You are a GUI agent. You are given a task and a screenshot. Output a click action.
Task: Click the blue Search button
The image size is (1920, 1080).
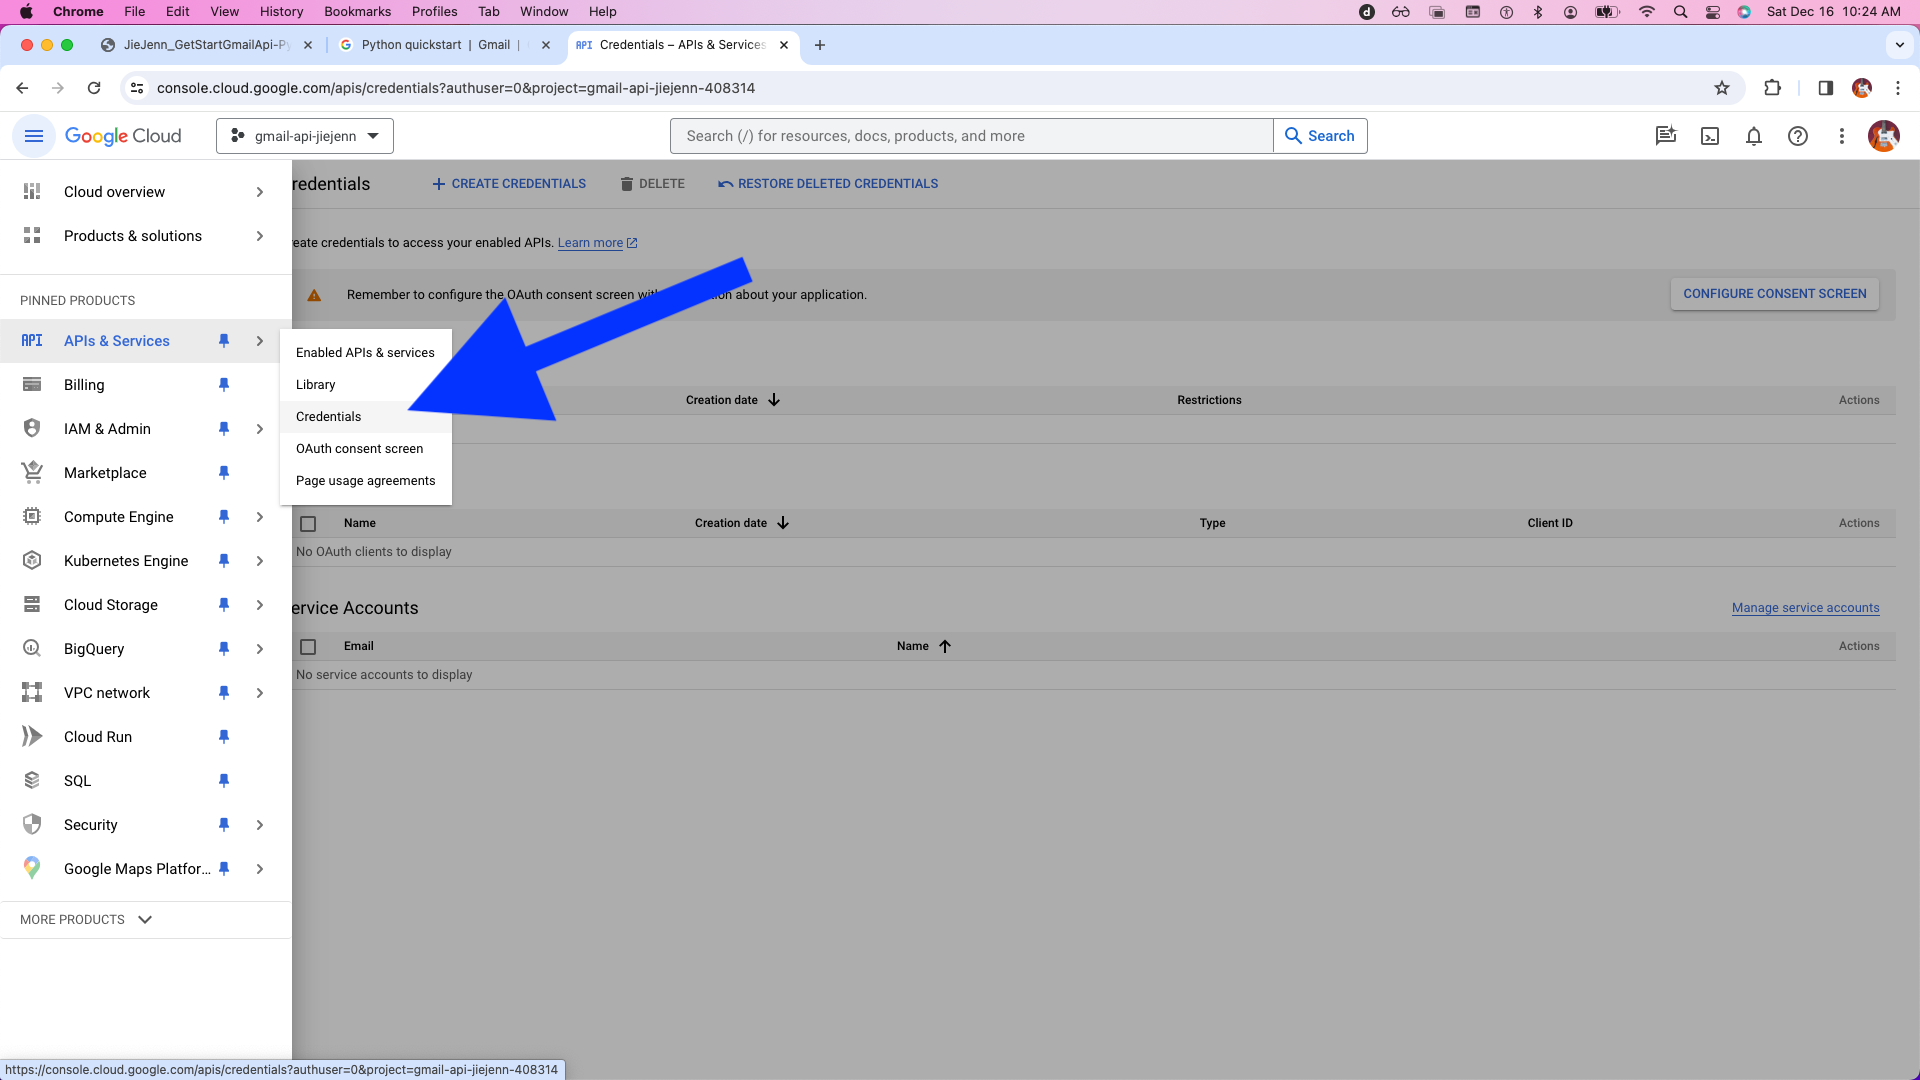click(1320, 136)
